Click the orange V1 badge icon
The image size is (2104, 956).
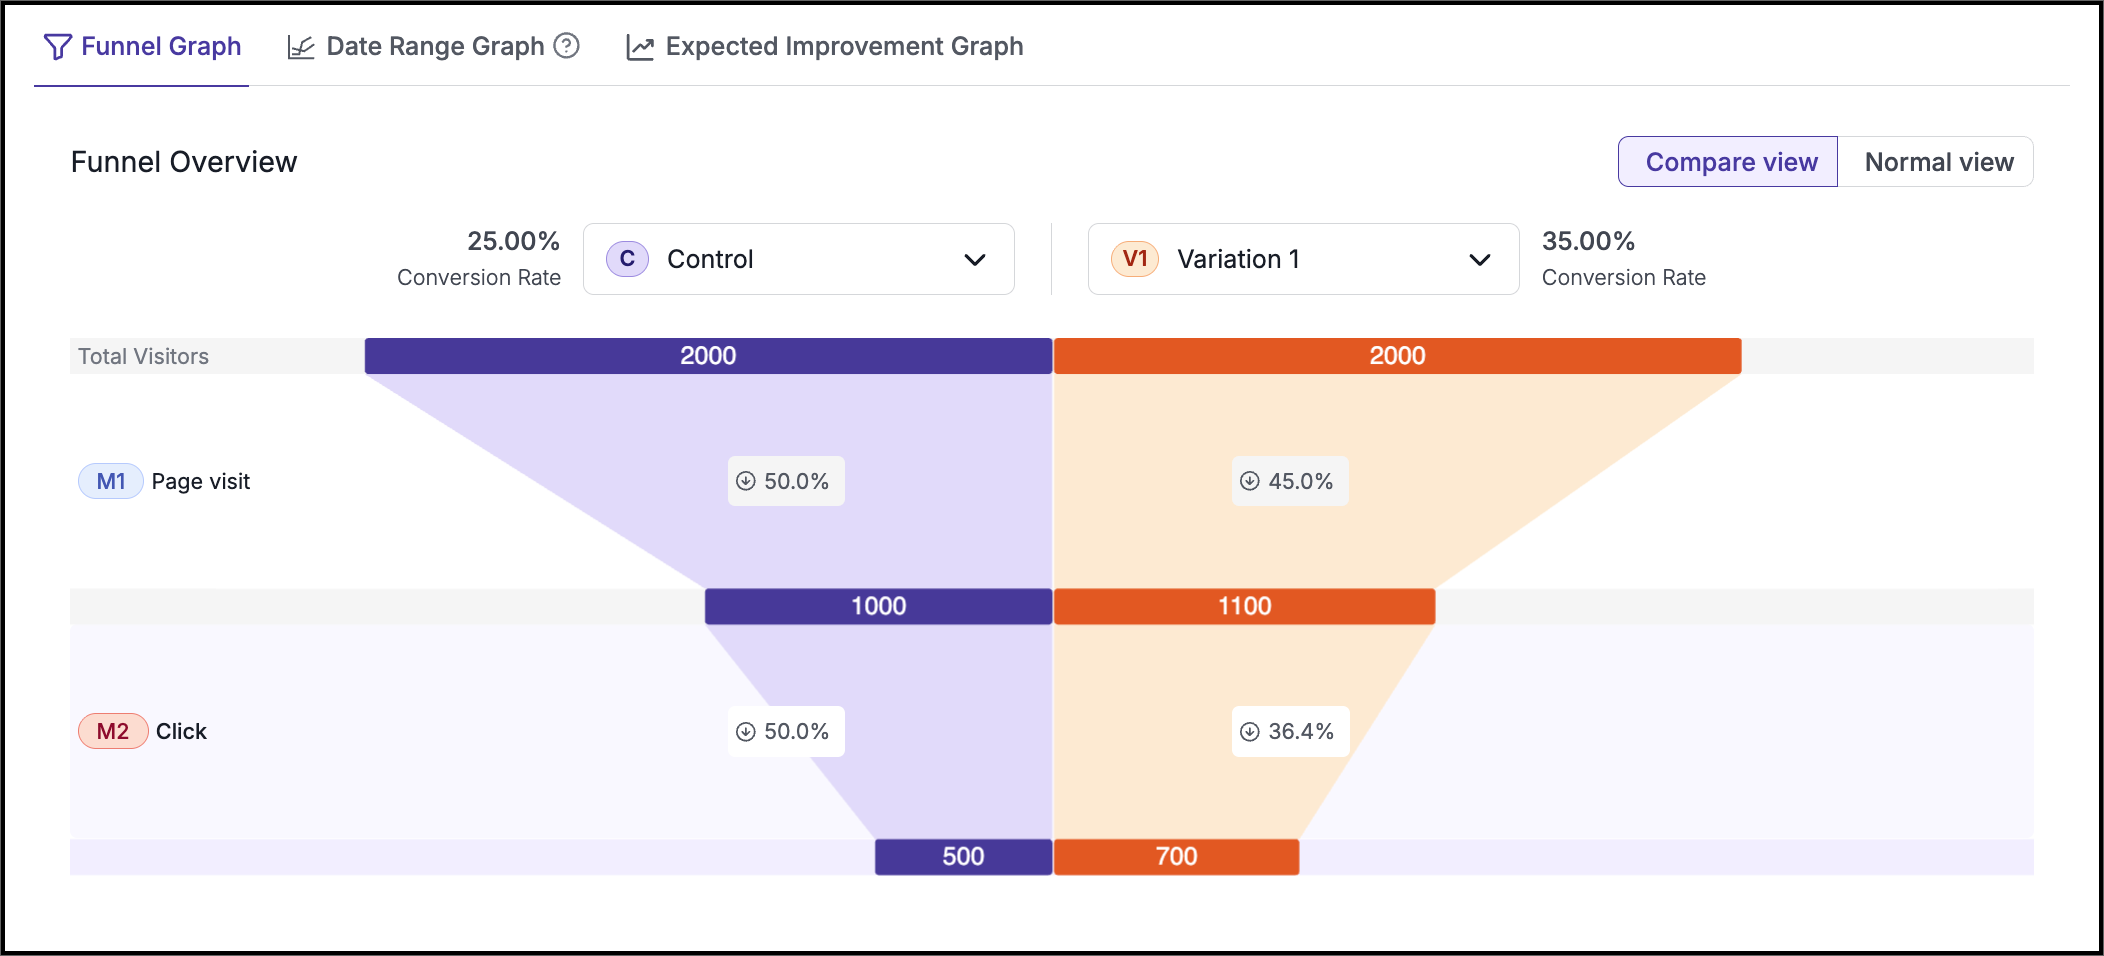1135,259
